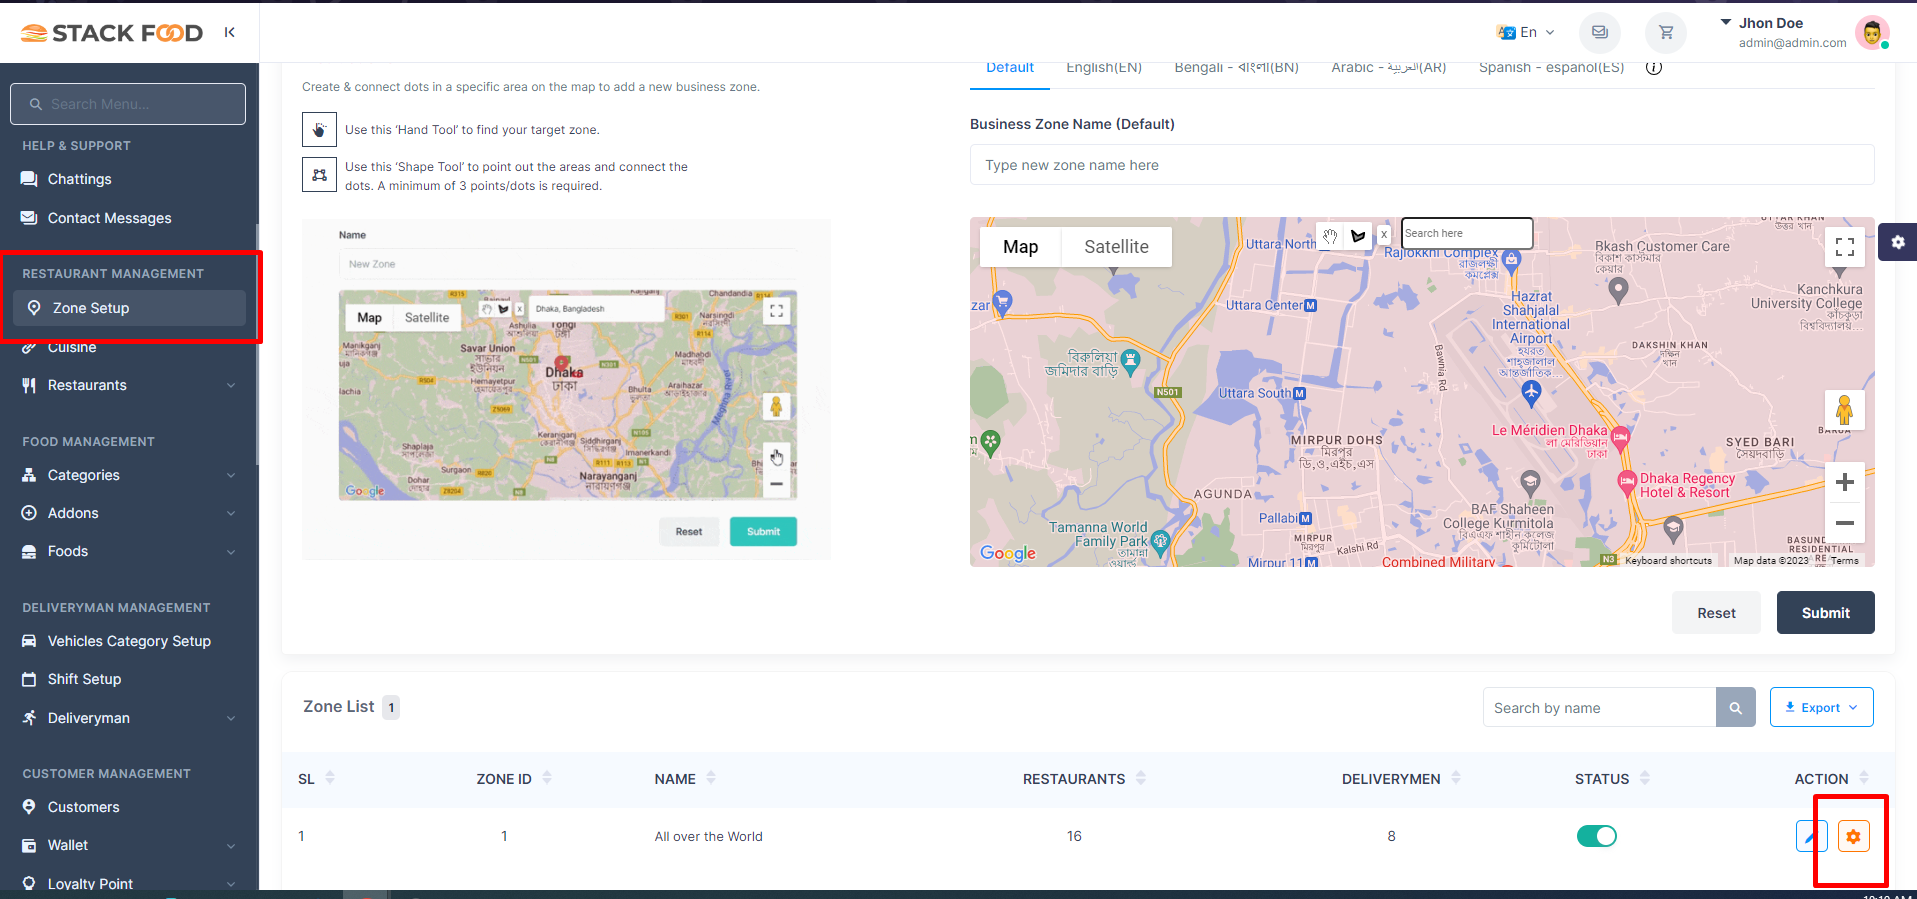Viewport: 1917px width, 899px height.
Task: Switch to the Spanish - español(ES) tab
Action: (x=1552, y=68)
